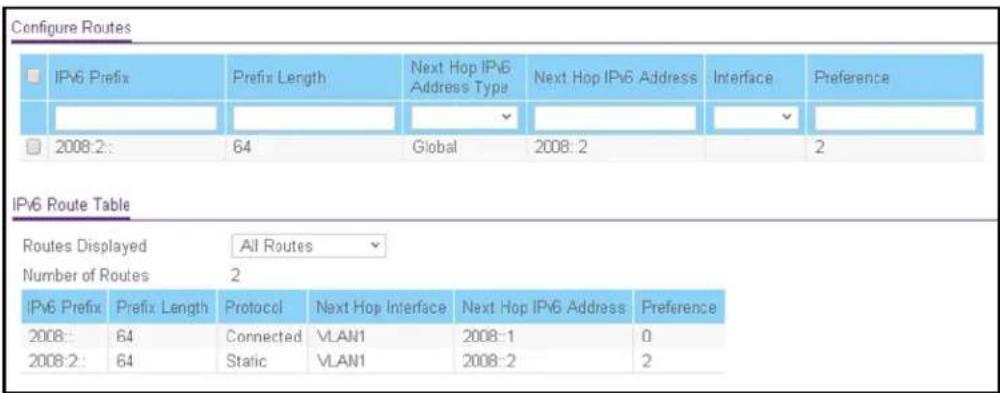Click the Connected protocol cell

[x=263, y=336]
